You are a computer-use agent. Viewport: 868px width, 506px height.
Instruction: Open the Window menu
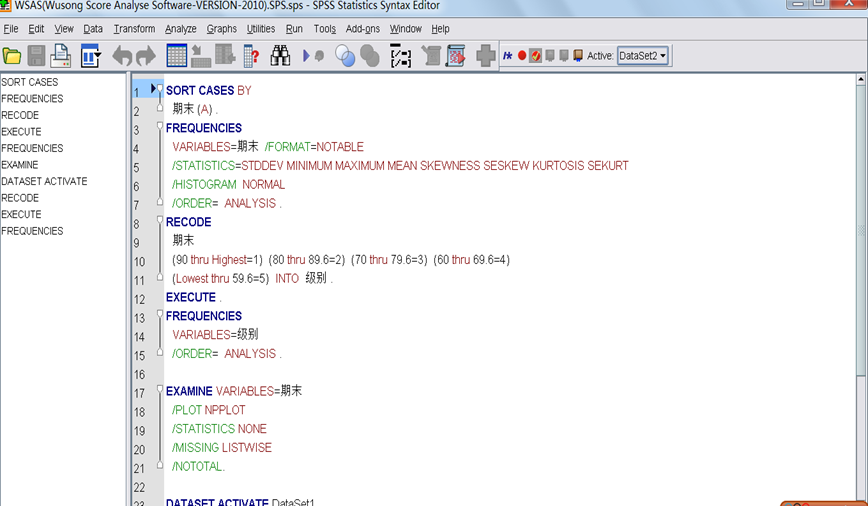[x=405, y=29]
